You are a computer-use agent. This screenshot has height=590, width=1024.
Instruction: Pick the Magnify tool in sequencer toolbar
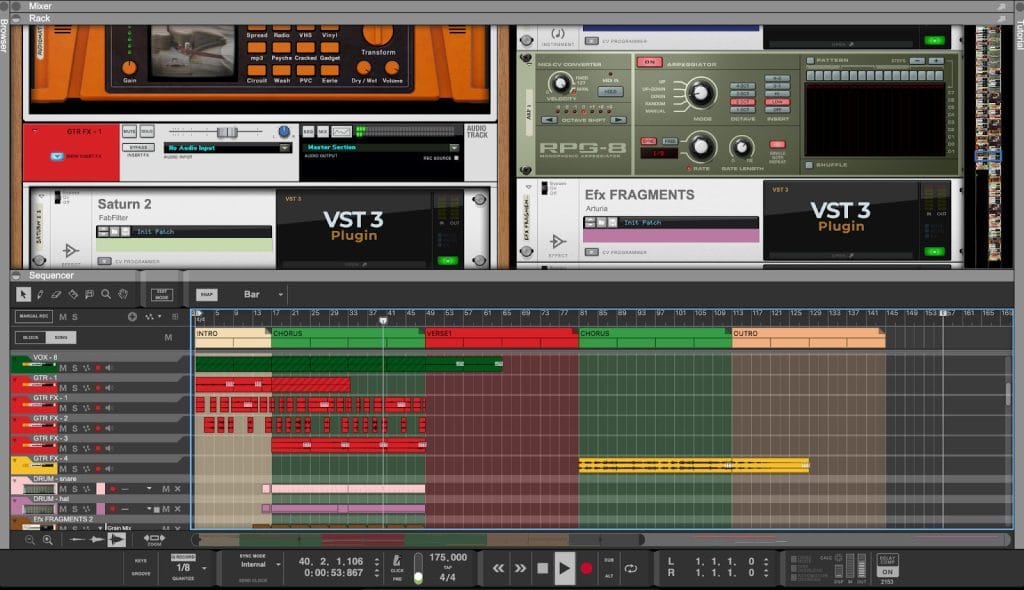(x=105, y=294)
